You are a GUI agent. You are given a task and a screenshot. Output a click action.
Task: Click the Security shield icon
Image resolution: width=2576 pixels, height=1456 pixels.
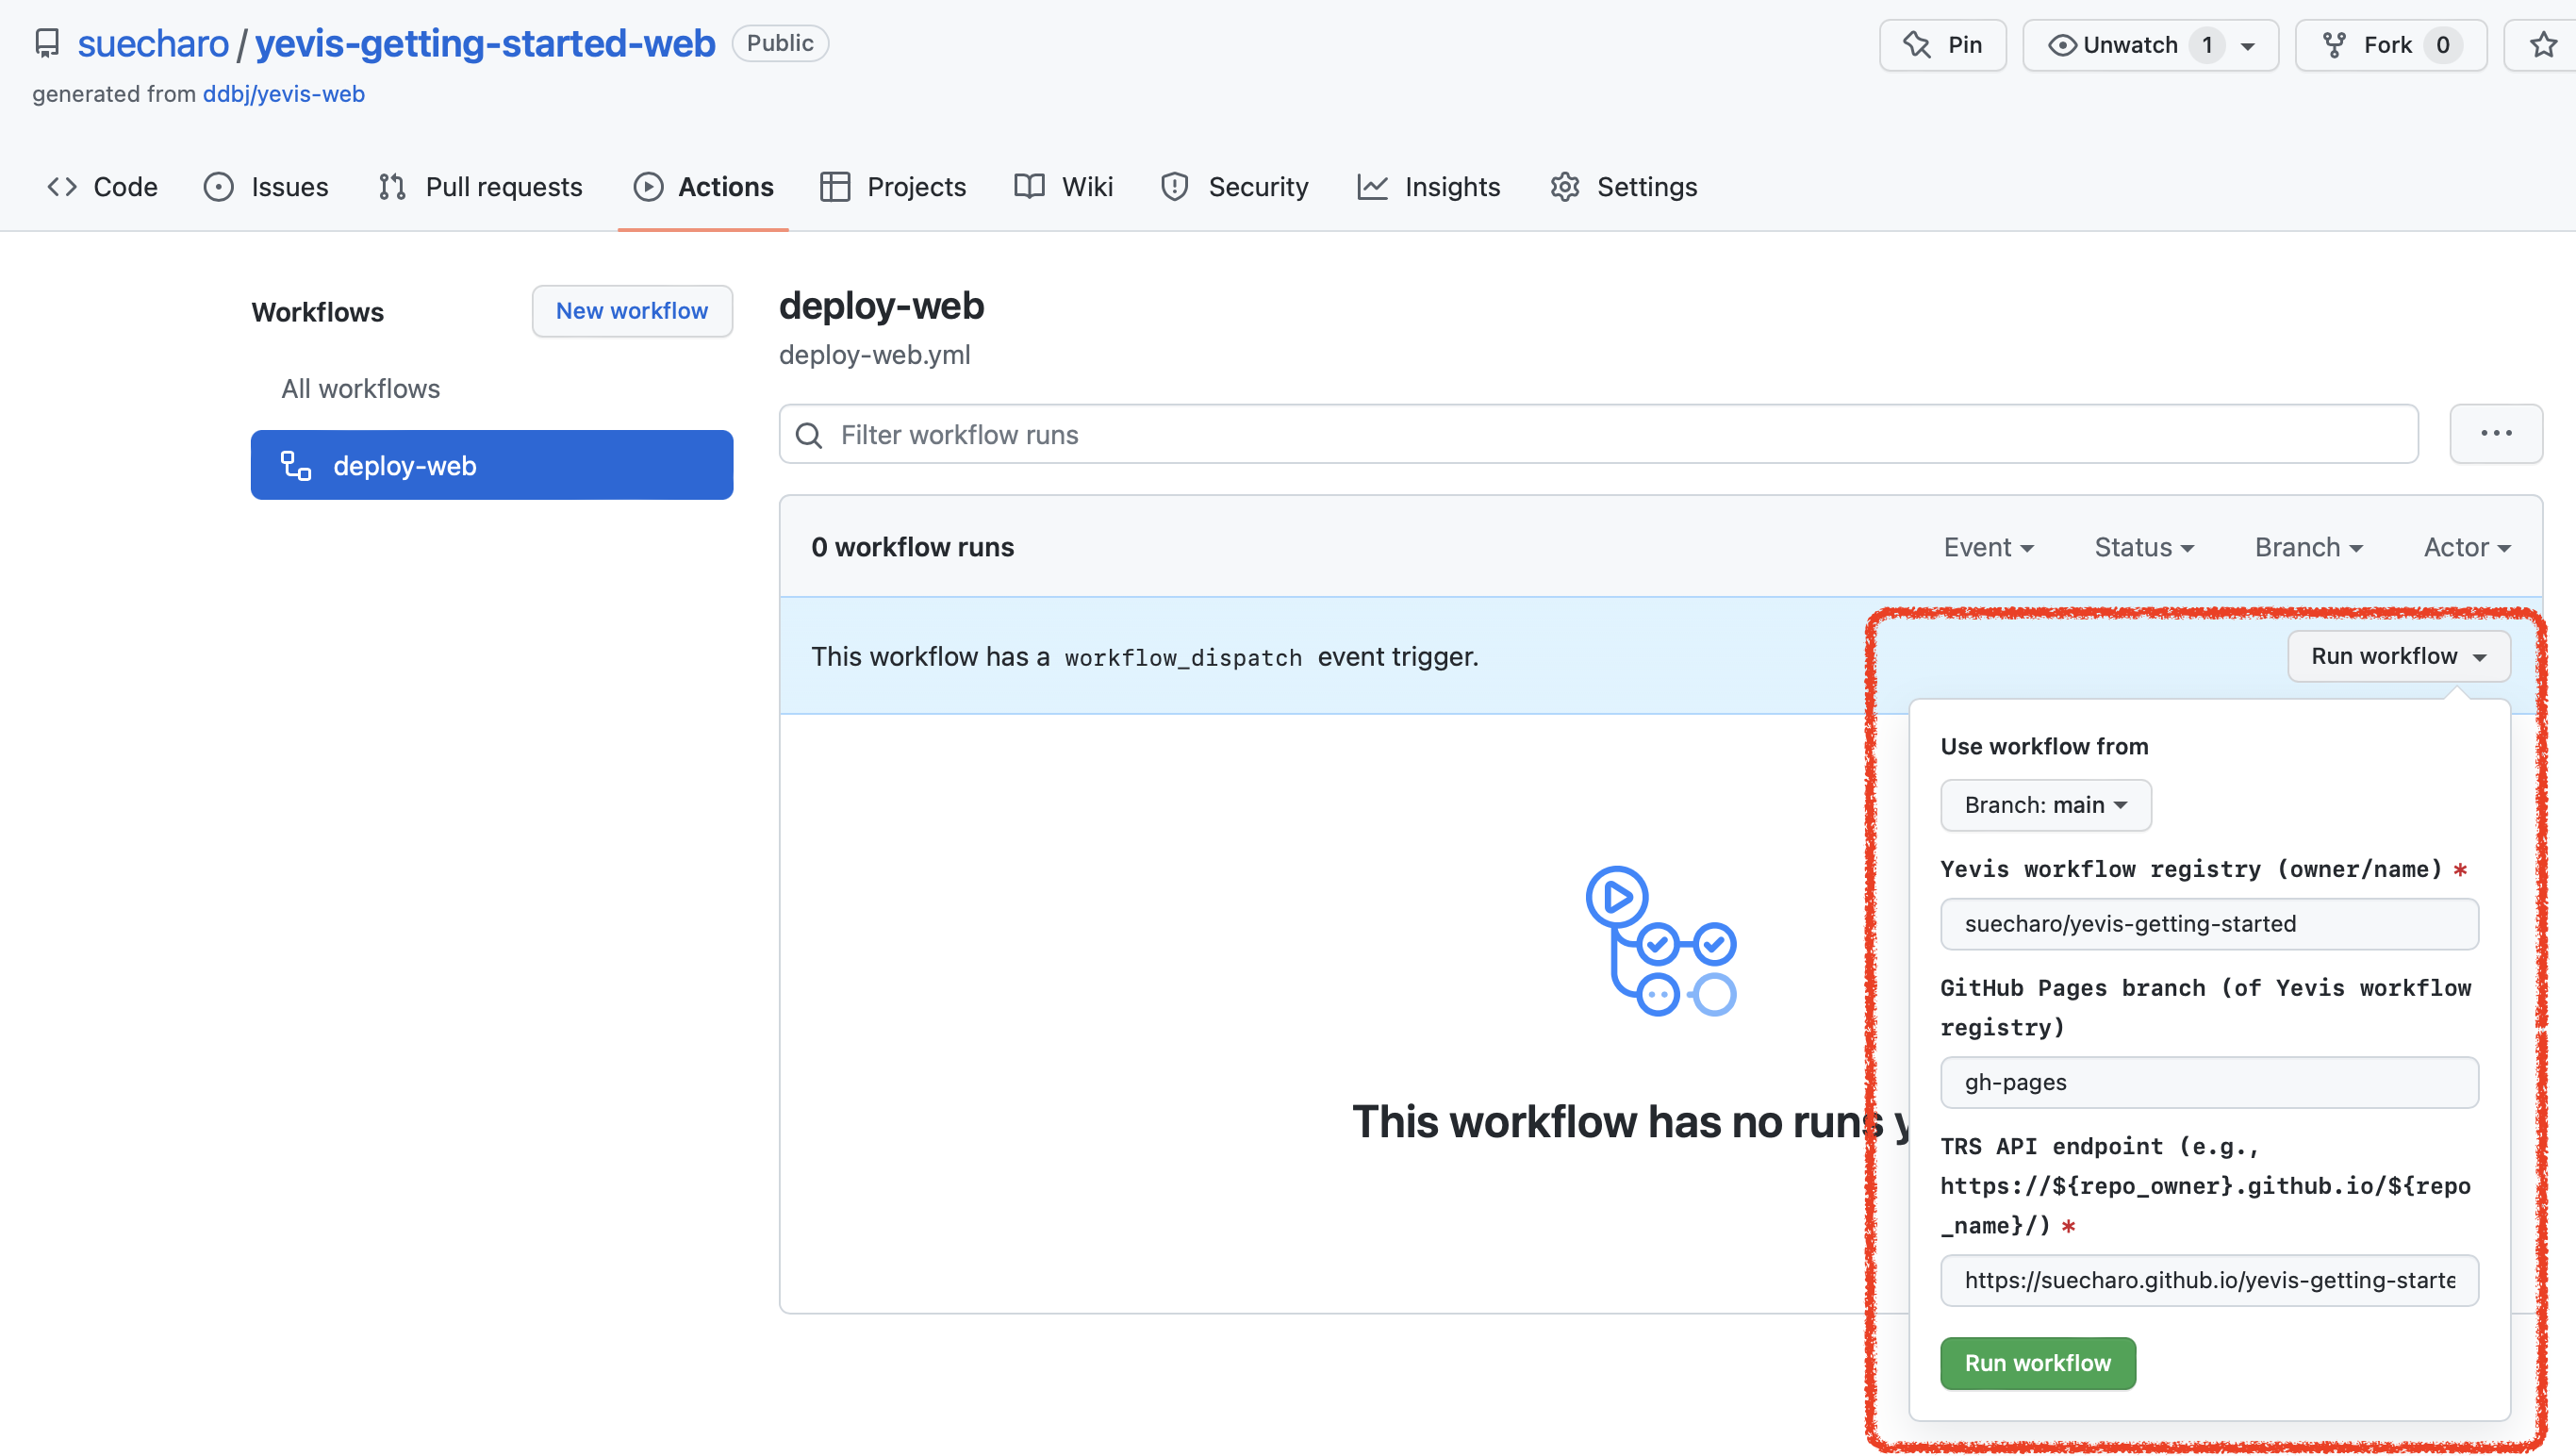pos(1175,187)
